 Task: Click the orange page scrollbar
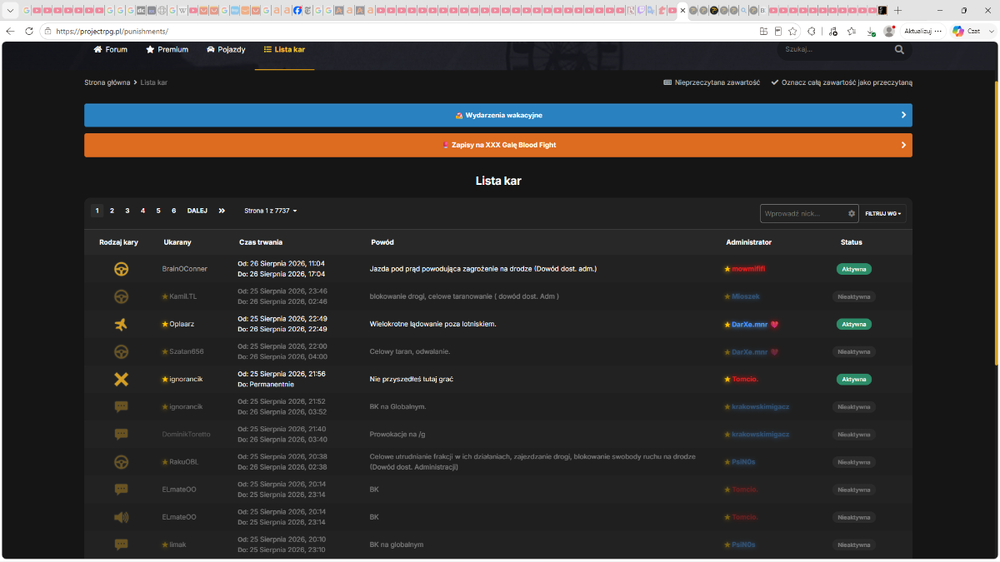coord(996,222)
